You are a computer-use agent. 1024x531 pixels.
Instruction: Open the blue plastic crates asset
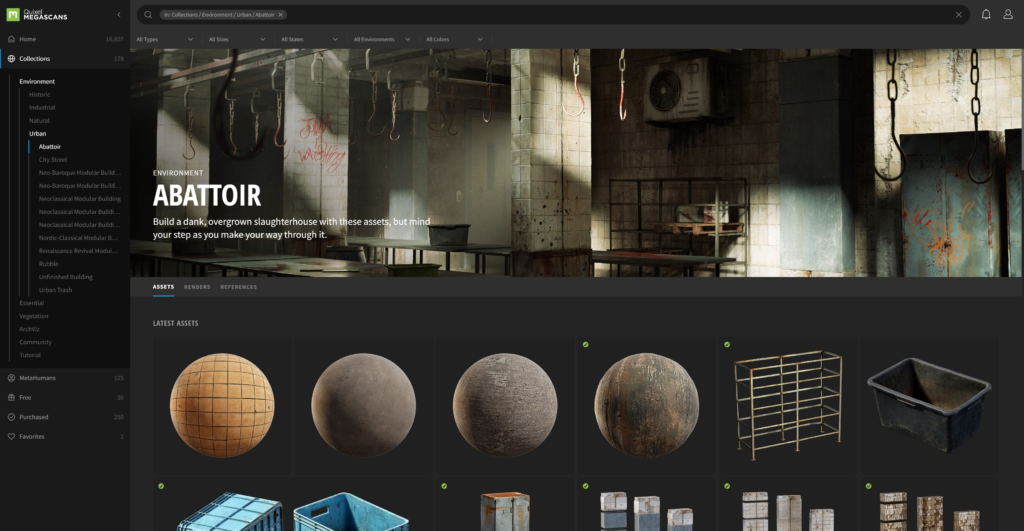point(293,506)
